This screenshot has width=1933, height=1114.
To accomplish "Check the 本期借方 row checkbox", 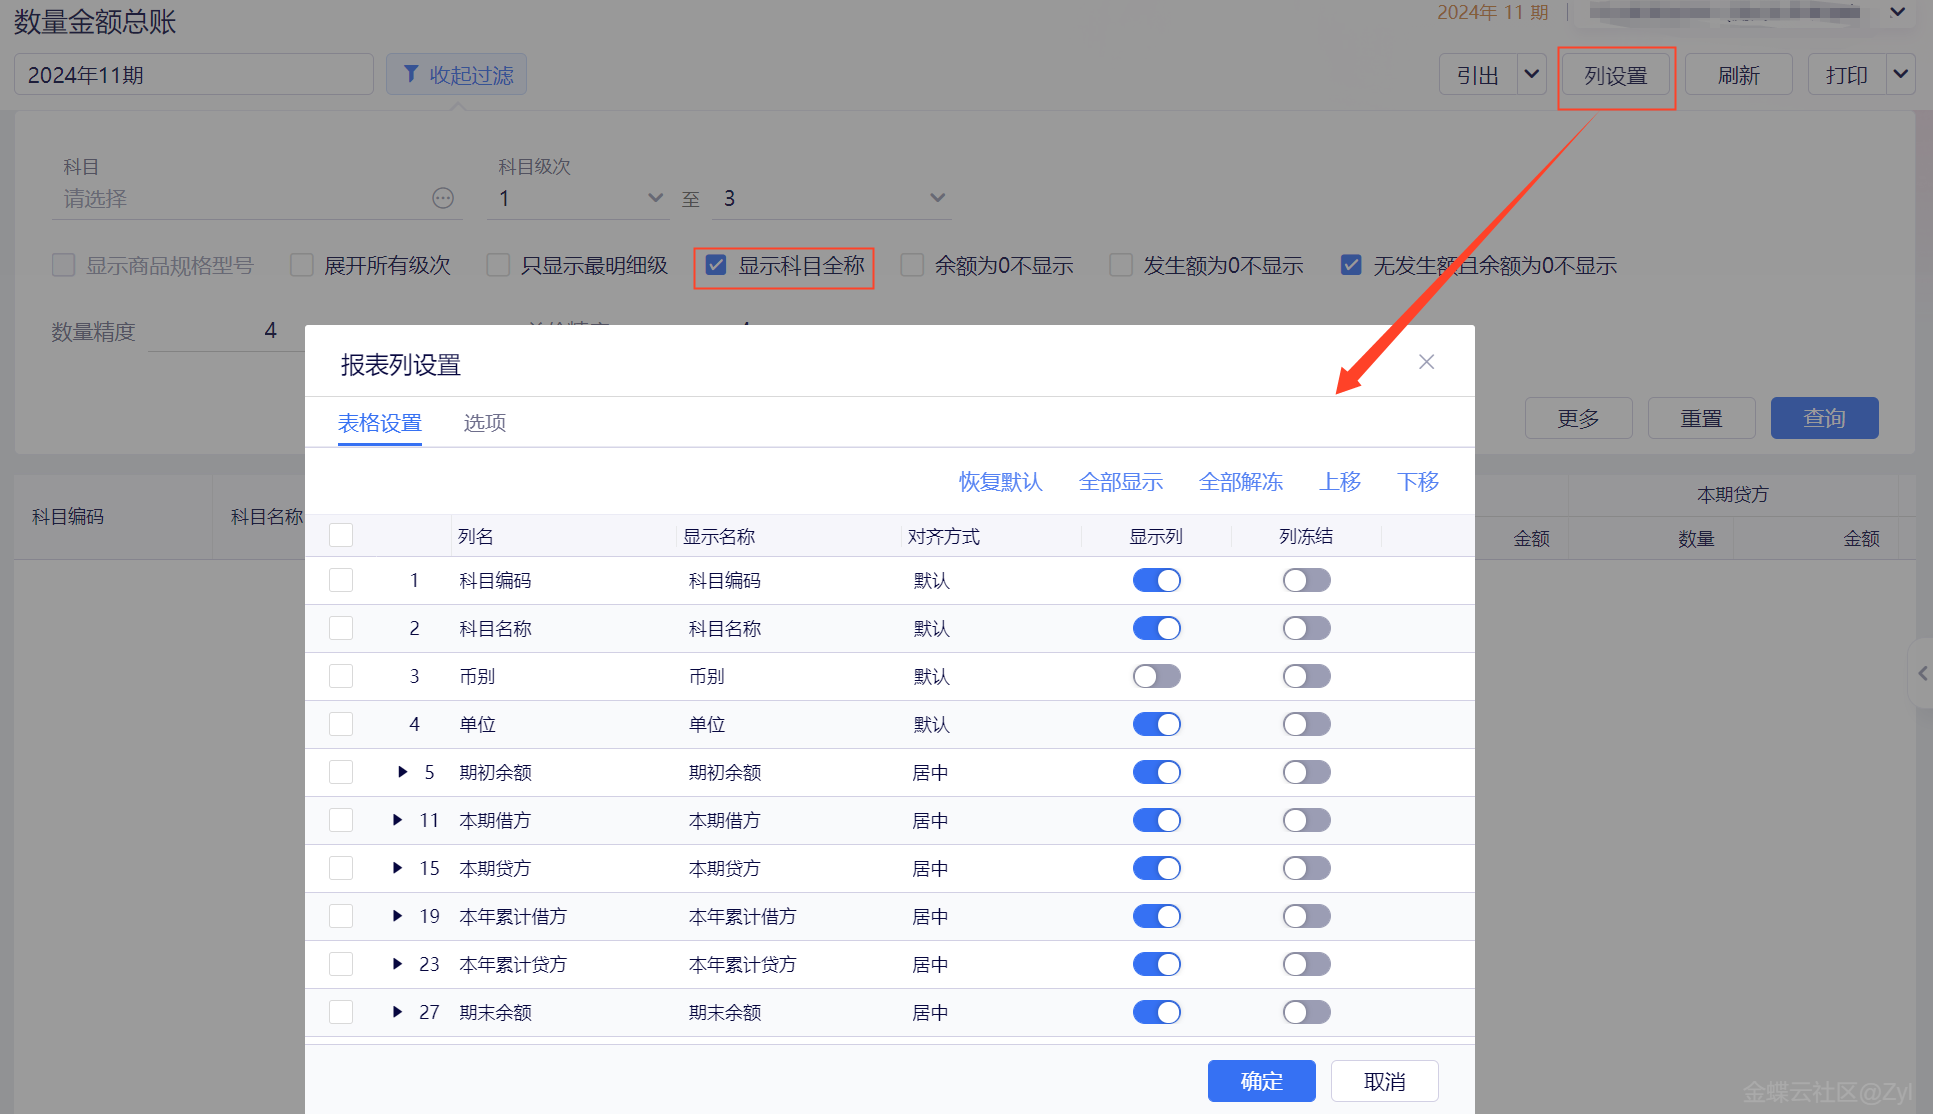I will [x=341, y=820].
